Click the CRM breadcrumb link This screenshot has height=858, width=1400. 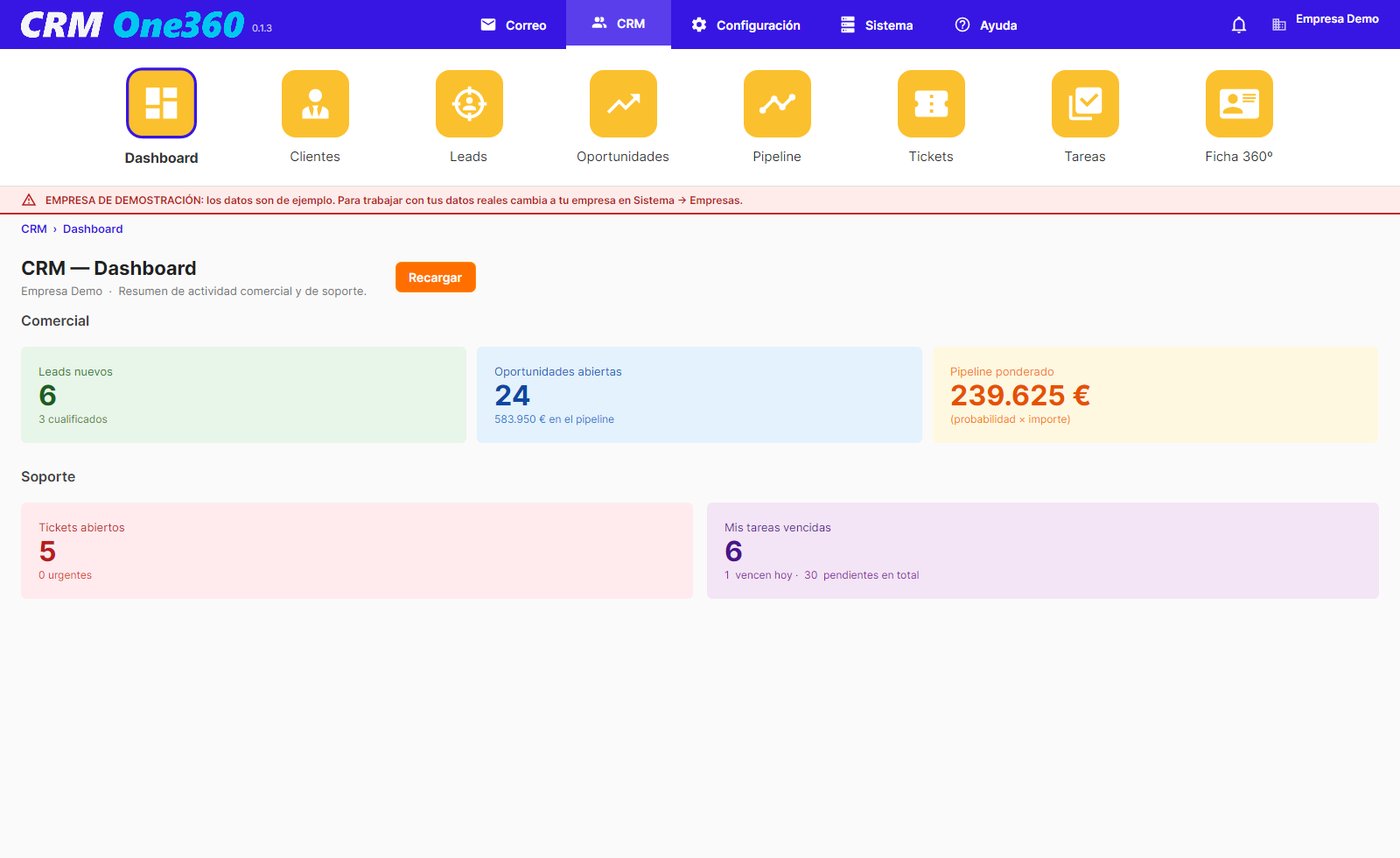point(34,229)
